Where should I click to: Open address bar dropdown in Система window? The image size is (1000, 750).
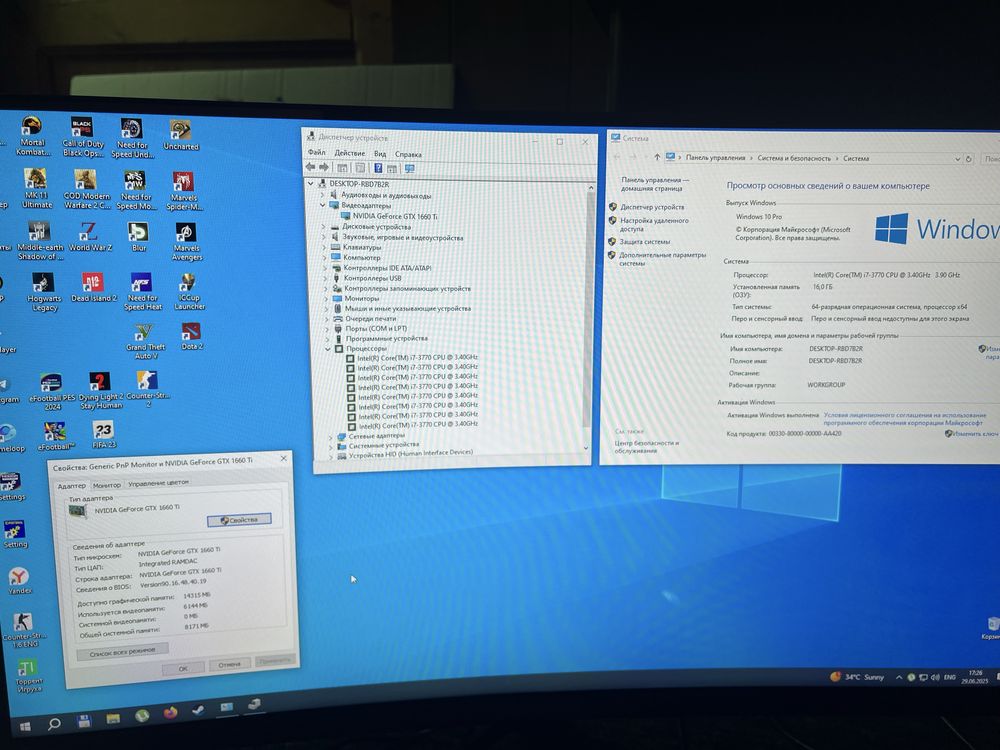957,159
